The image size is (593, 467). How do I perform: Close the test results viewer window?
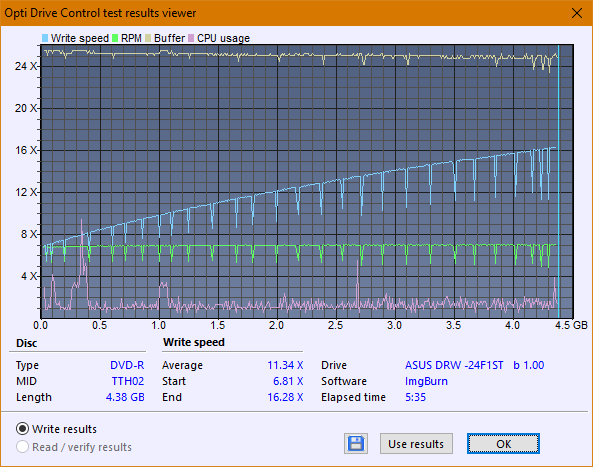pos(577,13)
